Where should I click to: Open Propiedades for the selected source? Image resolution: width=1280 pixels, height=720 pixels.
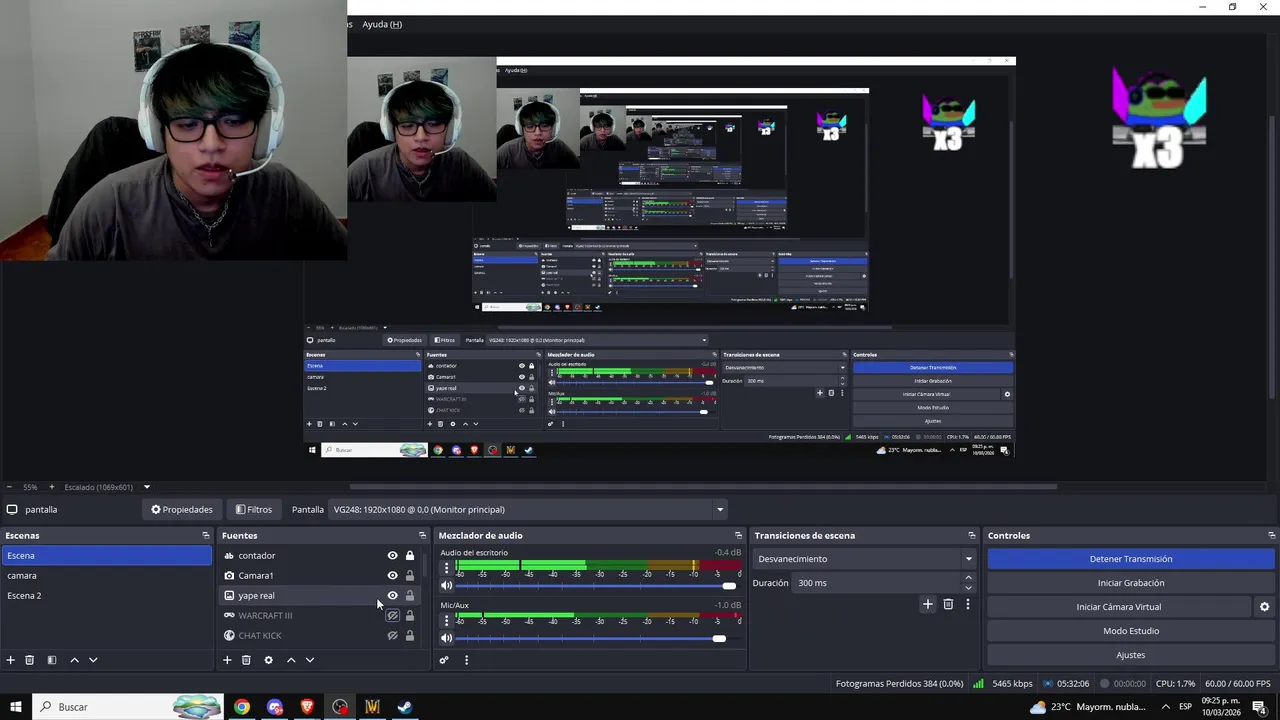pyautogui.click(x=182, y=510)
